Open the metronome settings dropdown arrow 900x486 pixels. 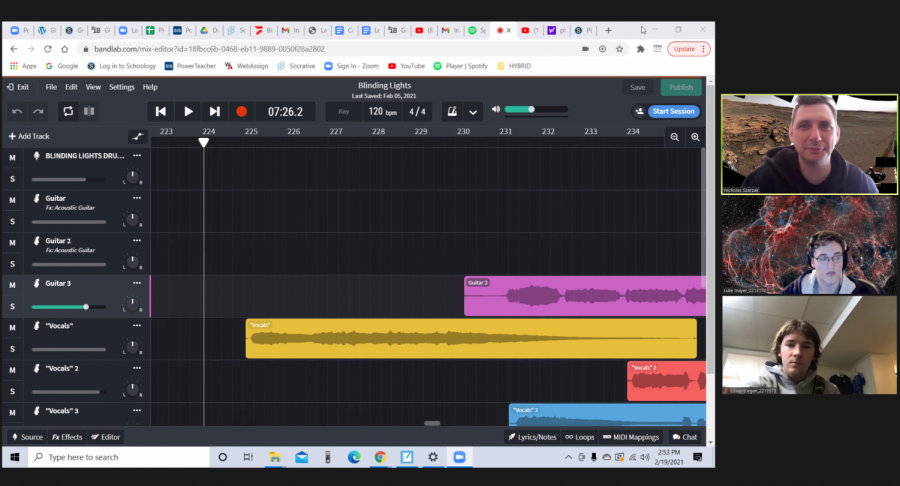click(473, 112)
